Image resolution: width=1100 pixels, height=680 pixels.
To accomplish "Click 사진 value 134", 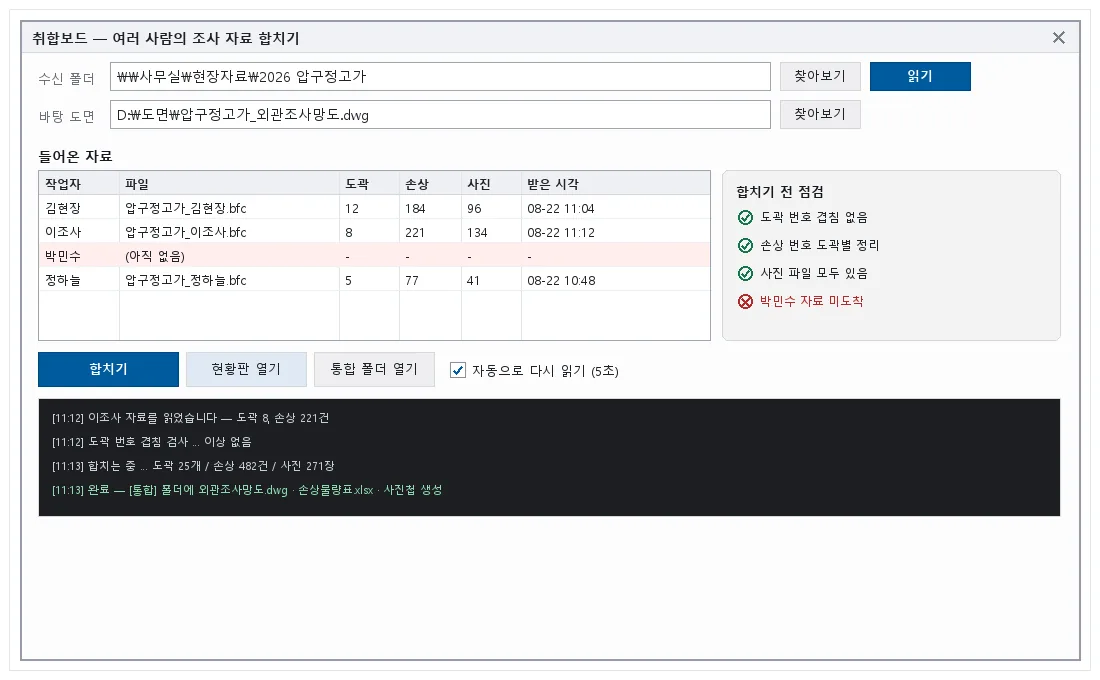I will pyautogui.click(x=477, y=232).
